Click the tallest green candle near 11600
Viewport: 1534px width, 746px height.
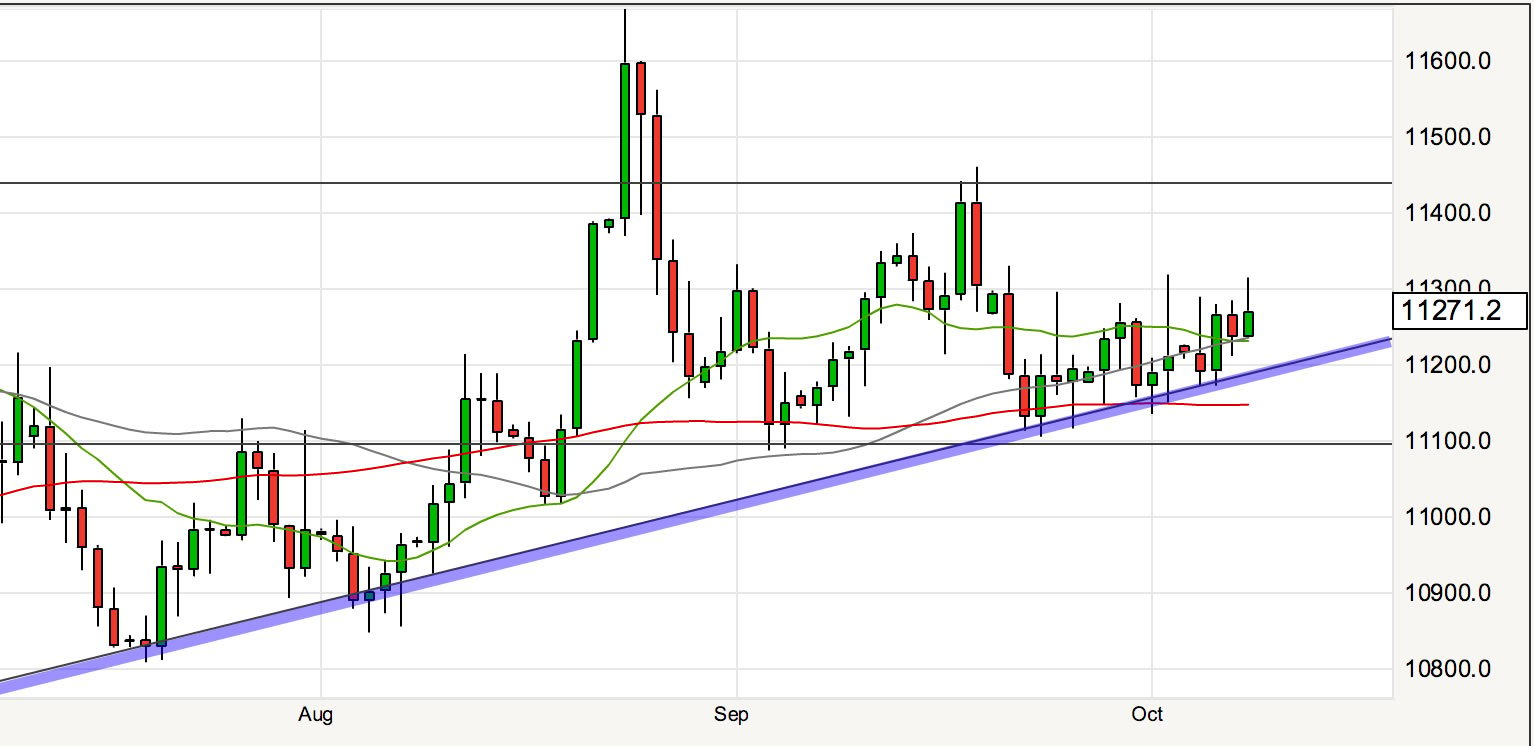tap(625, 140)
